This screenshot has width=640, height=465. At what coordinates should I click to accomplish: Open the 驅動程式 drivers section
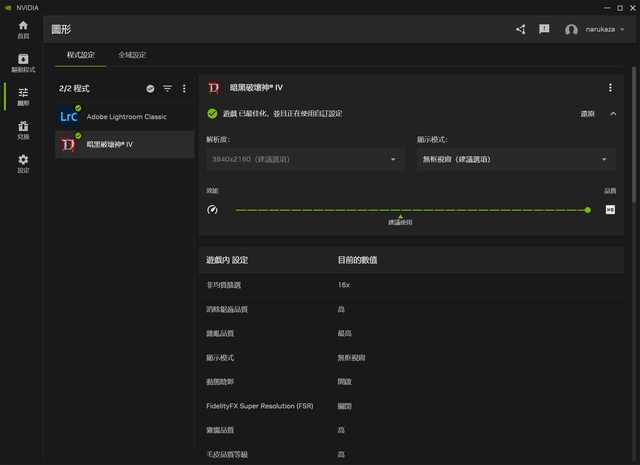pyautogui.click(x=23, y=63)
